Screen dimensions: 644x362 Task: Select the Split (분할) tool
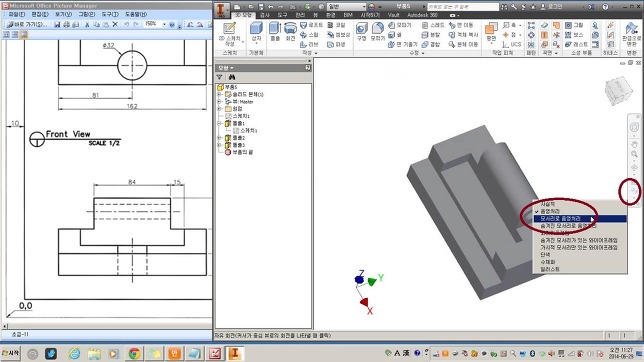[431, 35]
